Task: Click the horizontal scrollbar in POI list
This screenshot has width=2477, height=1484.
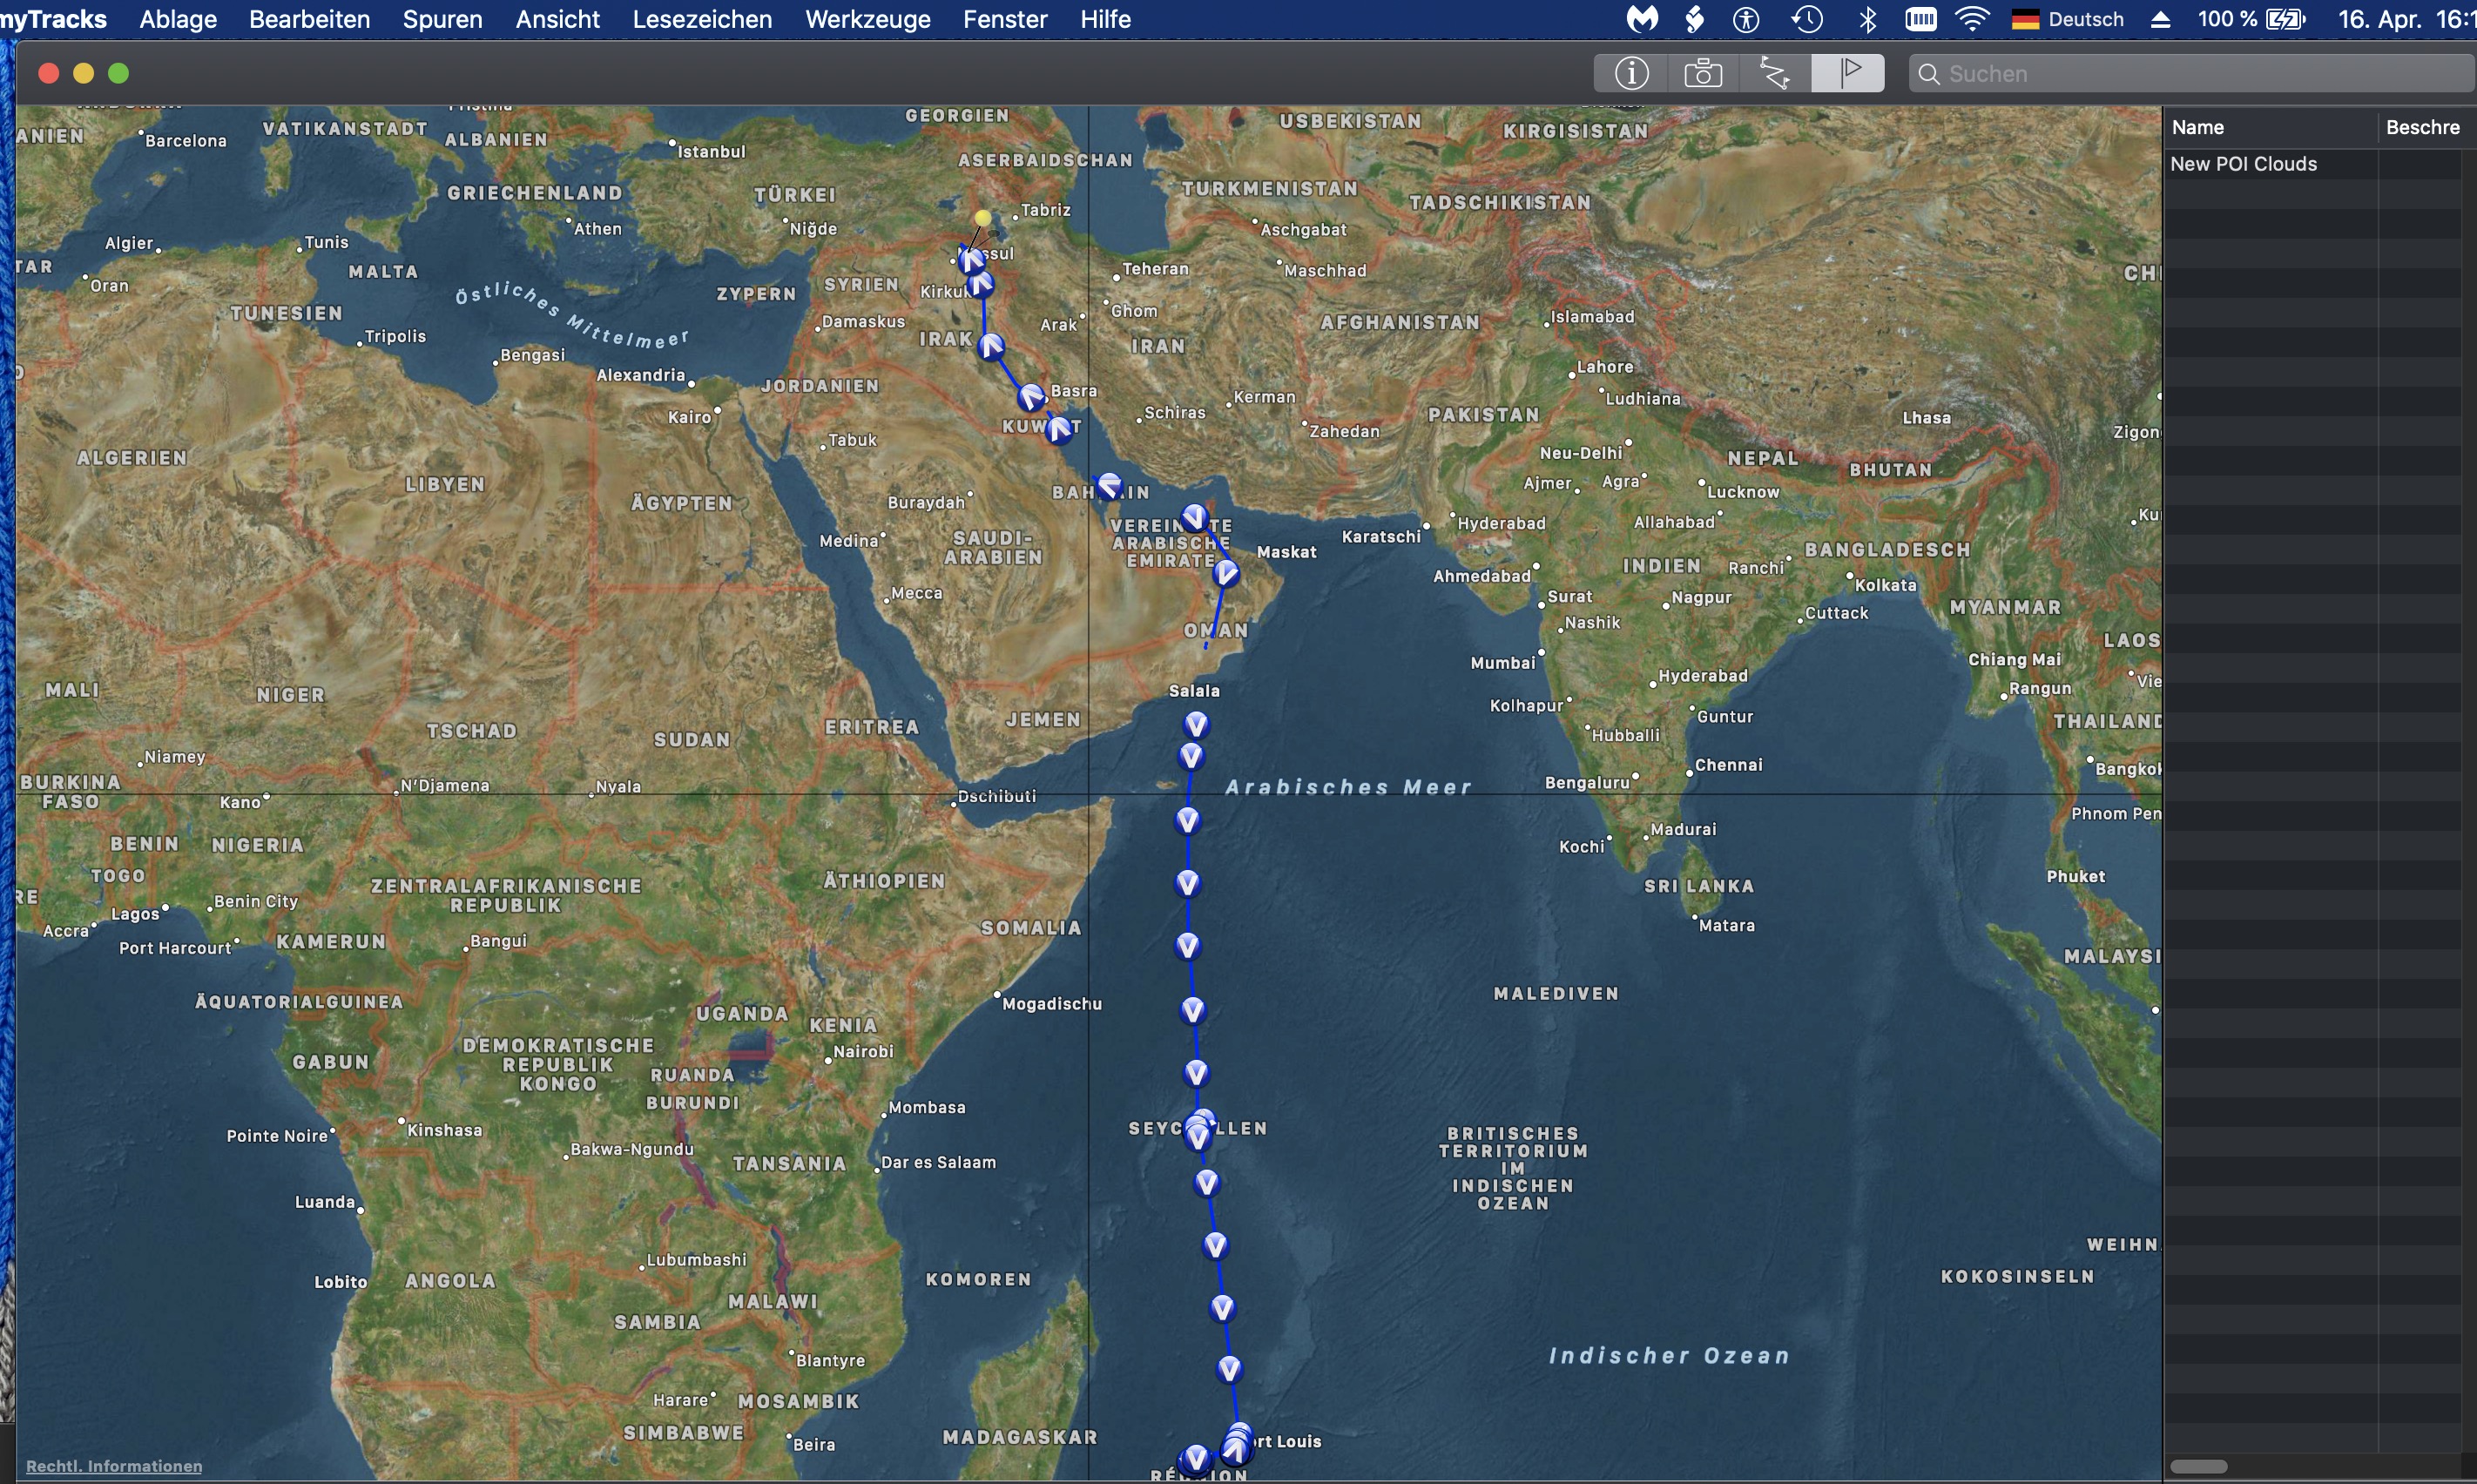Action: click(2200, 1466)
